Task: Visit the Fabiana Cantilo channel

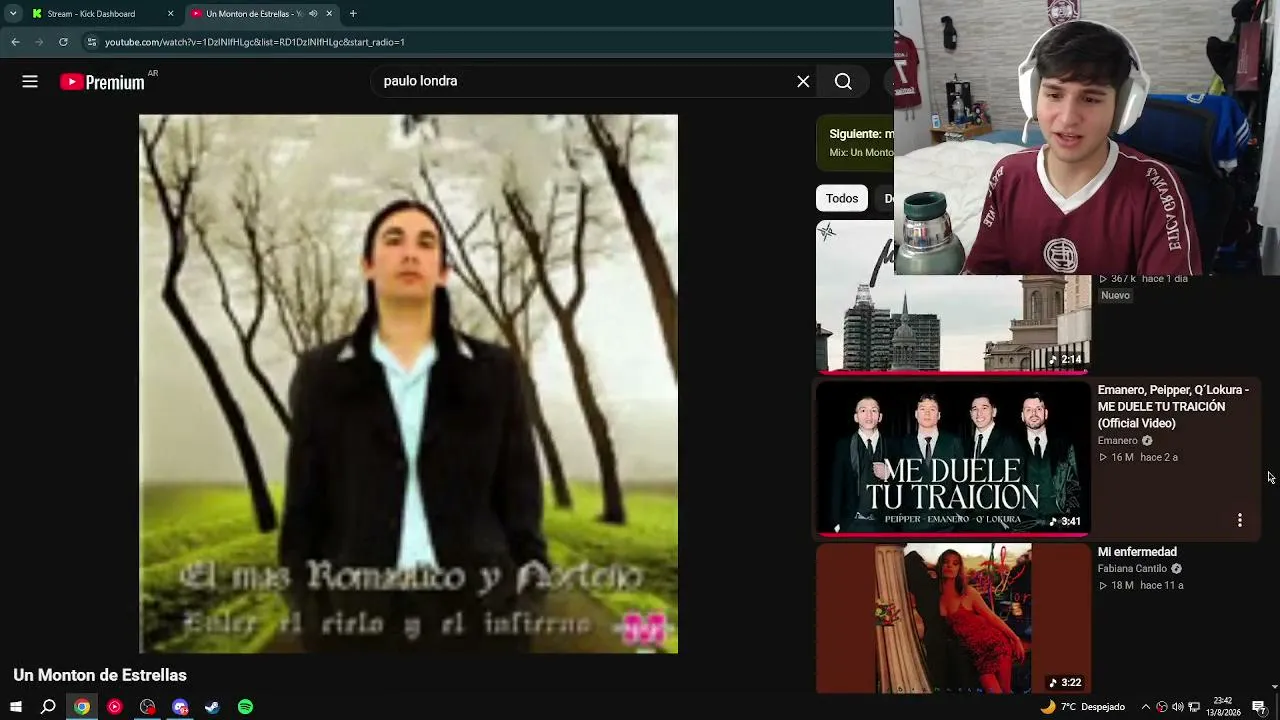Action: (x=1133, y=569)
